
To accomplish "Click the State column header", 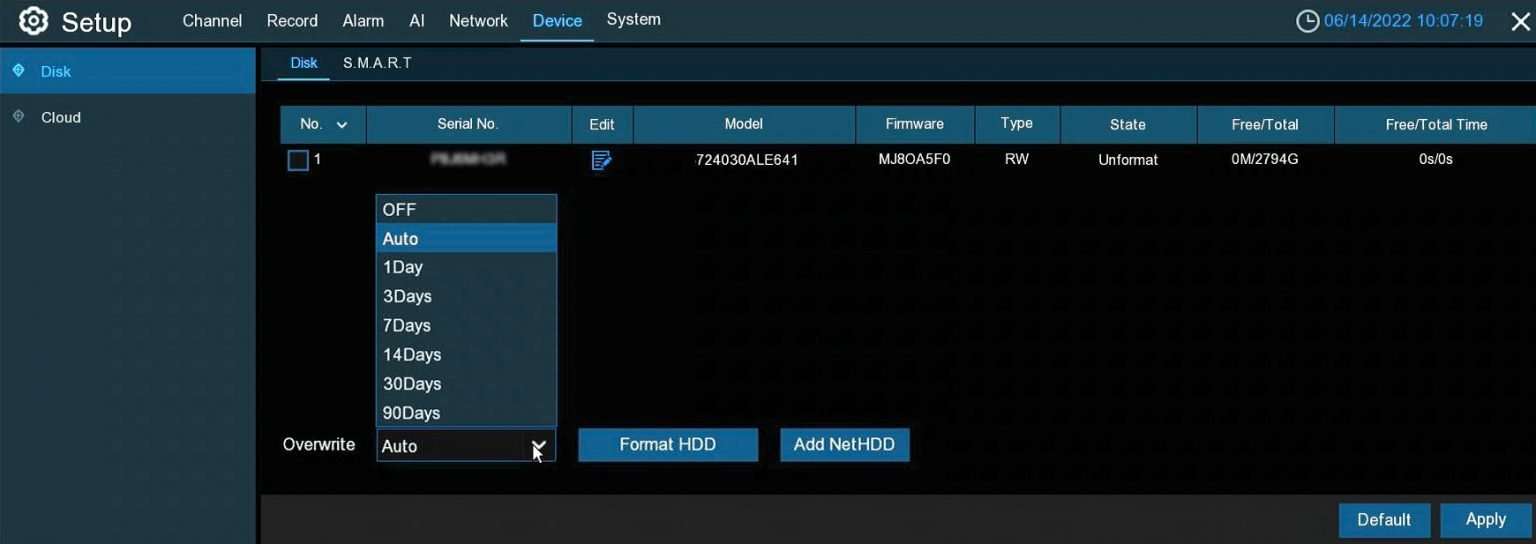I will [x=1128, y=124].
